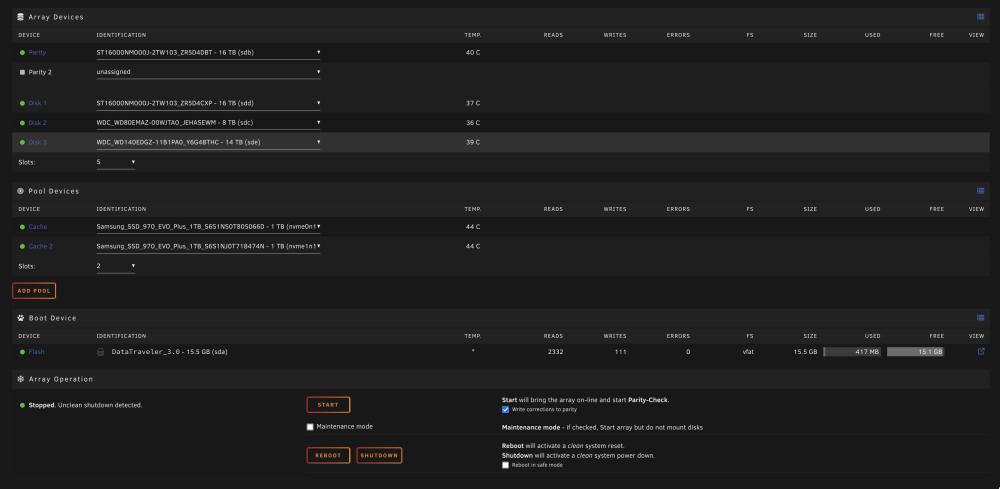The height and width of the screenshot is (489, 1000).
Task: Click the Disk 2 temperature 36 C
Action: click(x=473, y=122)
